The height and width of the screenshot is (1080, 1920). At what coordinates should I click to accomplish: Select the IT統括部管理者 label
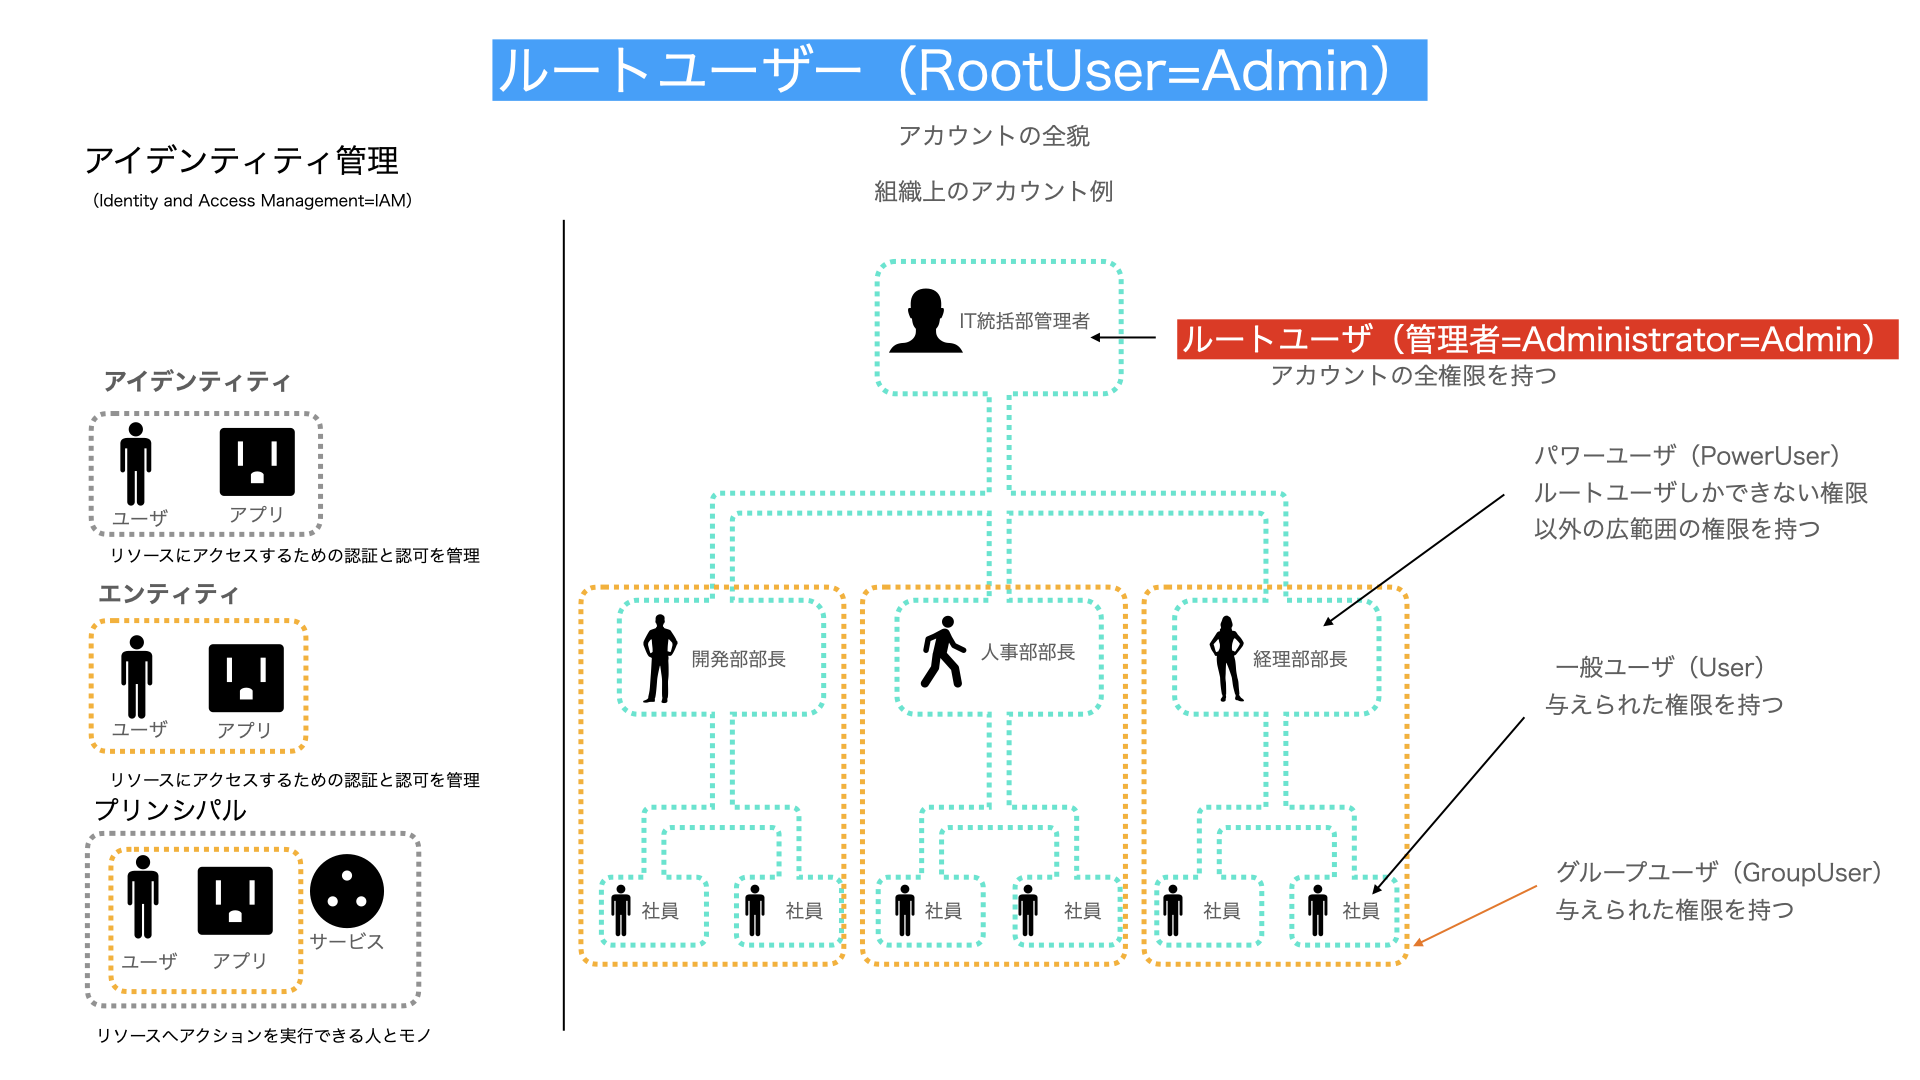[x=1024, y=321]
